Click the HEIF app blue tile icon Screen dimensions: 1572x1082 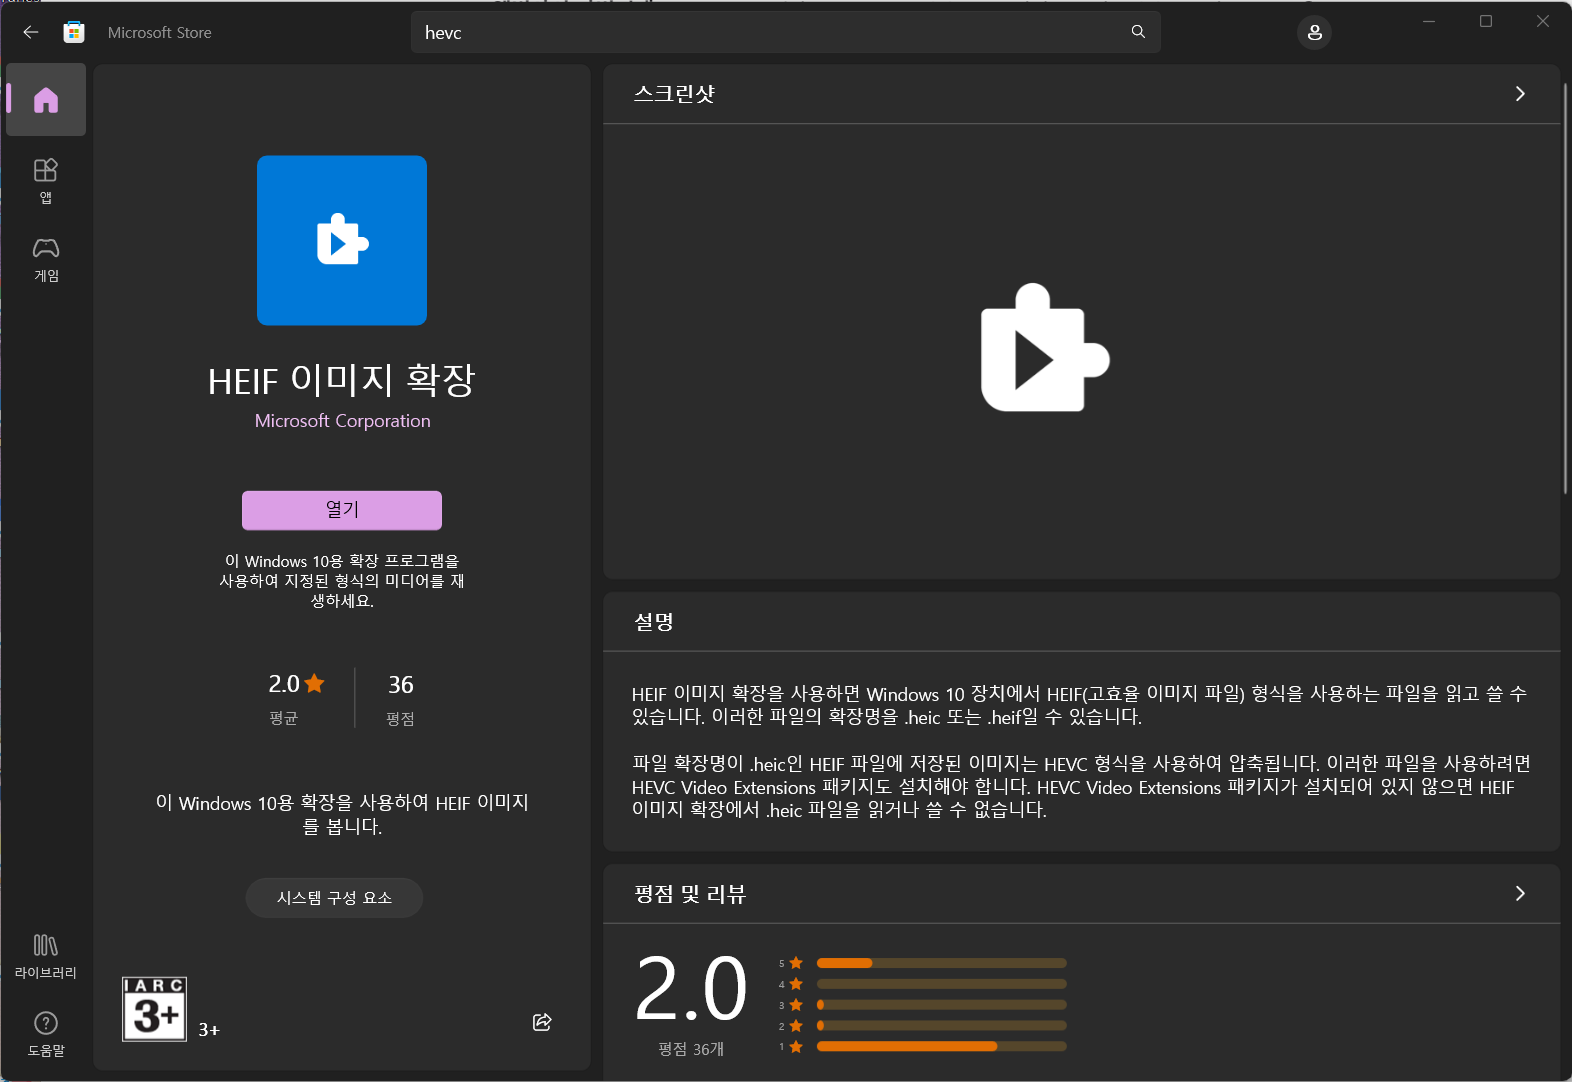click(342, 240)
